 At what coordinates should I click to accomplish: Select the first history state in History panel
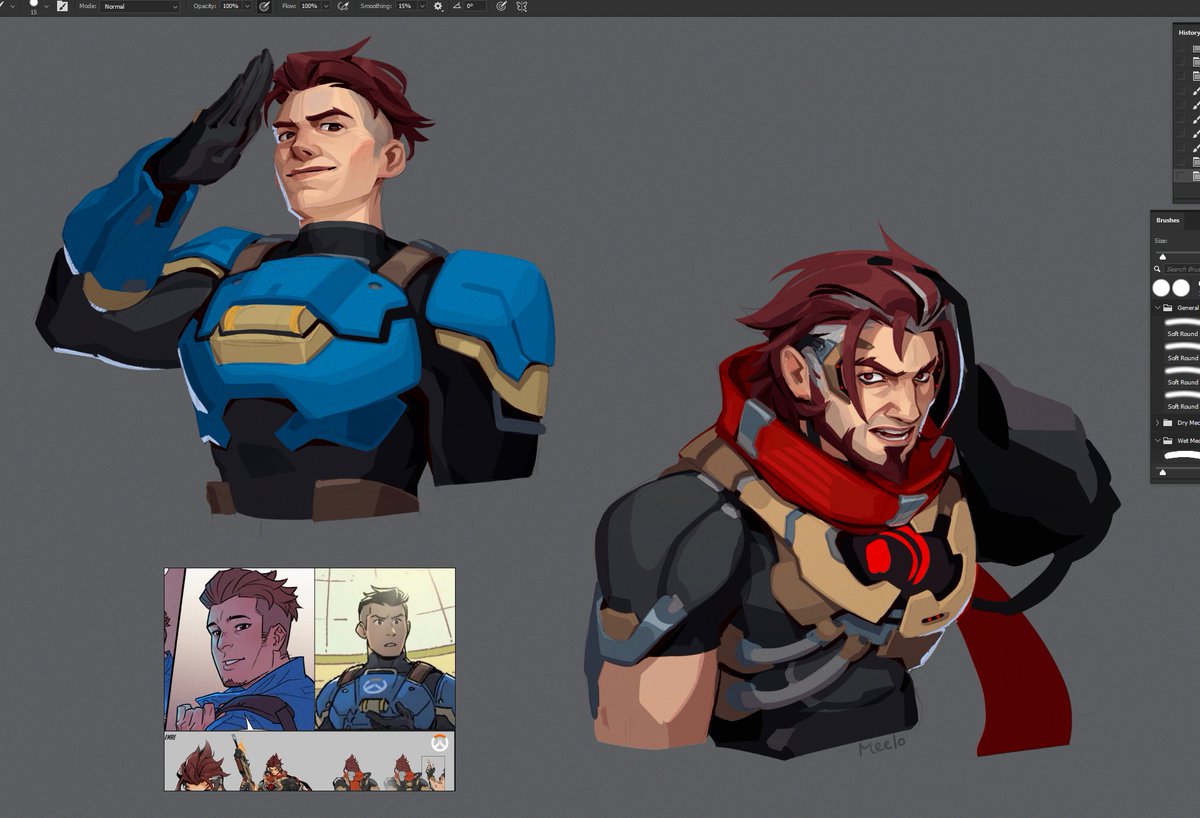coord(1195,48)
